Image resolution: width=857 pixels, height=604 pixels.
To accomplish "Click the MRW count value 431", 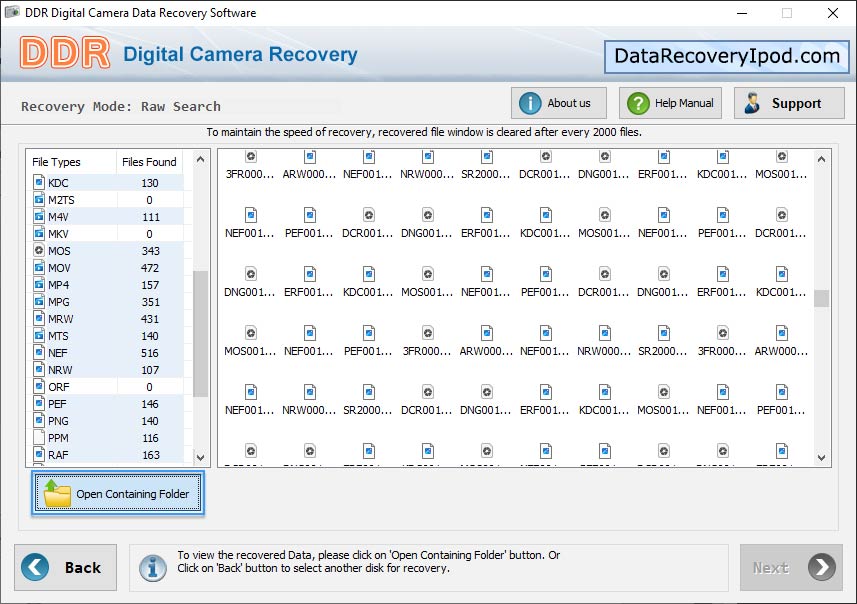I will click(x=150, y=319).
